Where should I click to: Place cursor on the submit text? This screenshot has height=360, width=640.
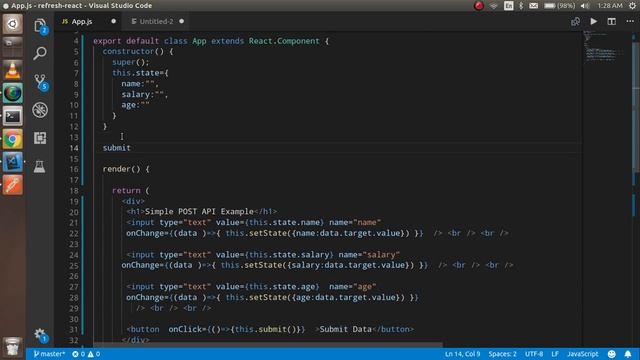coord(117,148)
